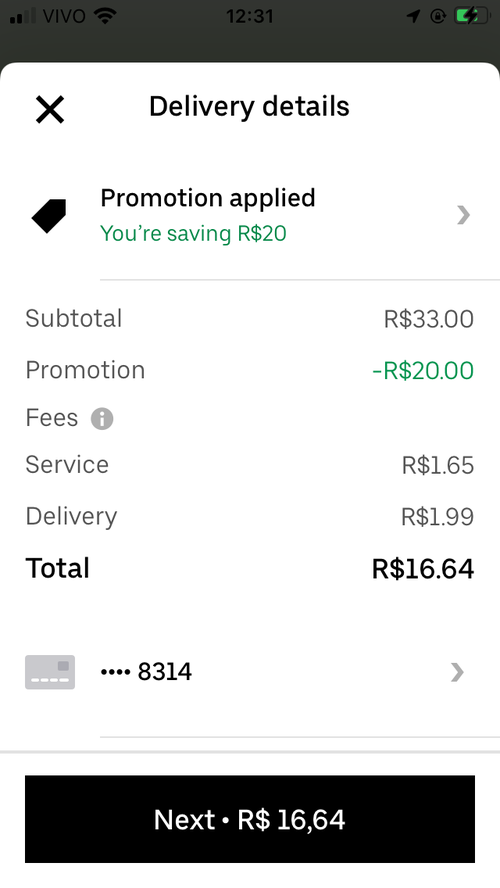Select the Promotion applied row title
The width and height of the screenshot is (500, 888).
[208, 198]
